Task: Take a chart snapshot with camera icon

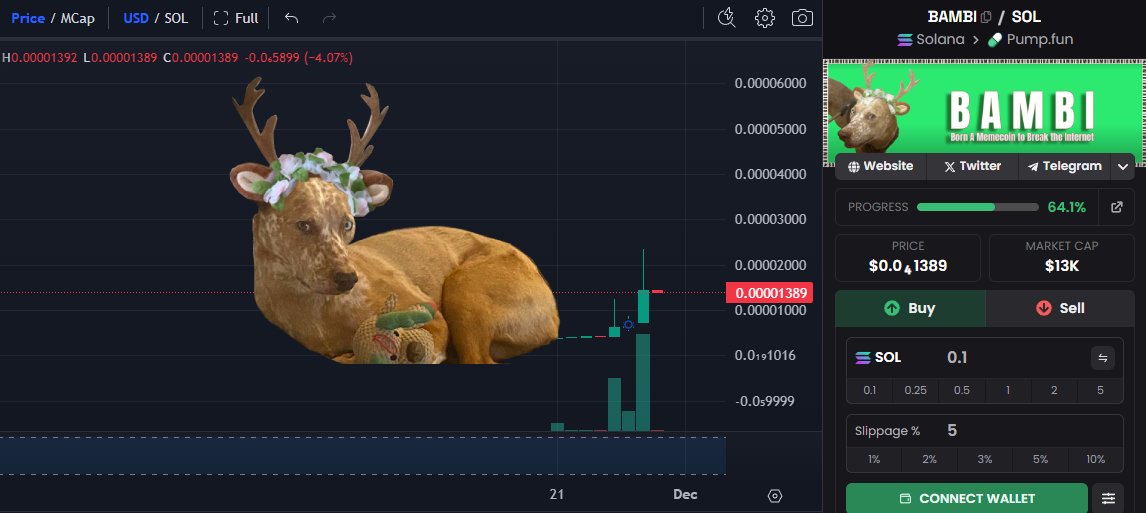Action: [802, 18]
